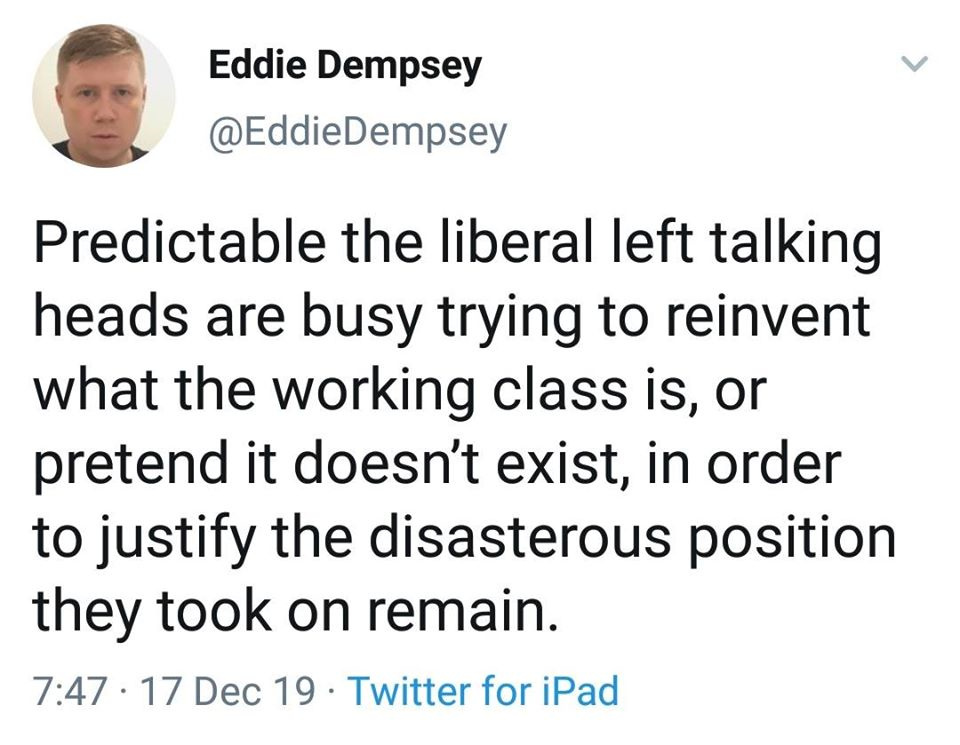Click the word Predictable in the tweet
960x745 pixels.
179,242
